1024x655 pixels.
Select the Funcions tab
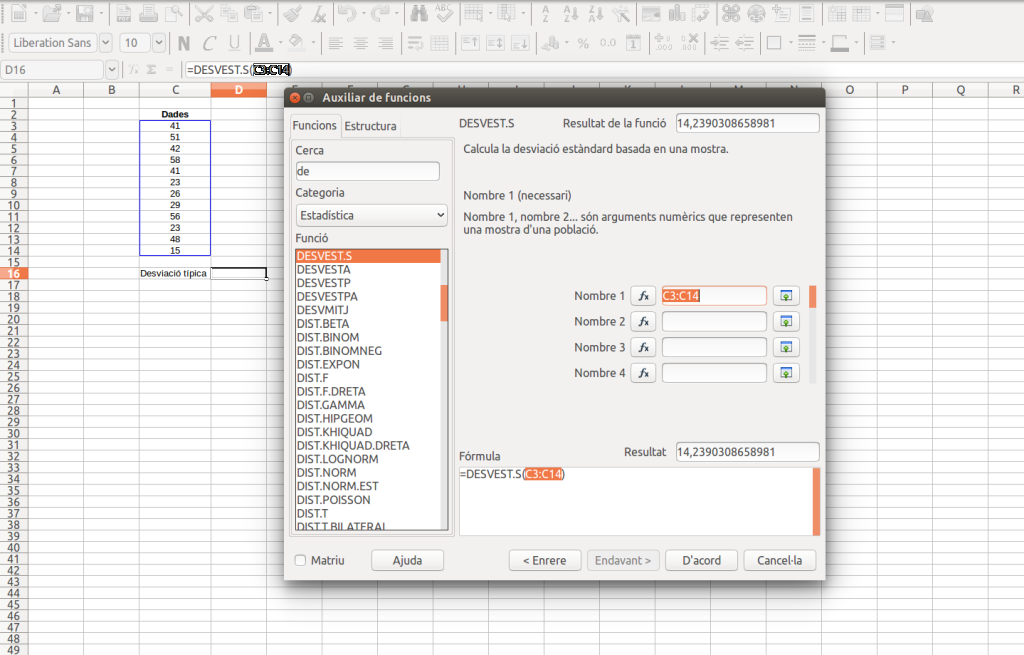pos(314,126)
